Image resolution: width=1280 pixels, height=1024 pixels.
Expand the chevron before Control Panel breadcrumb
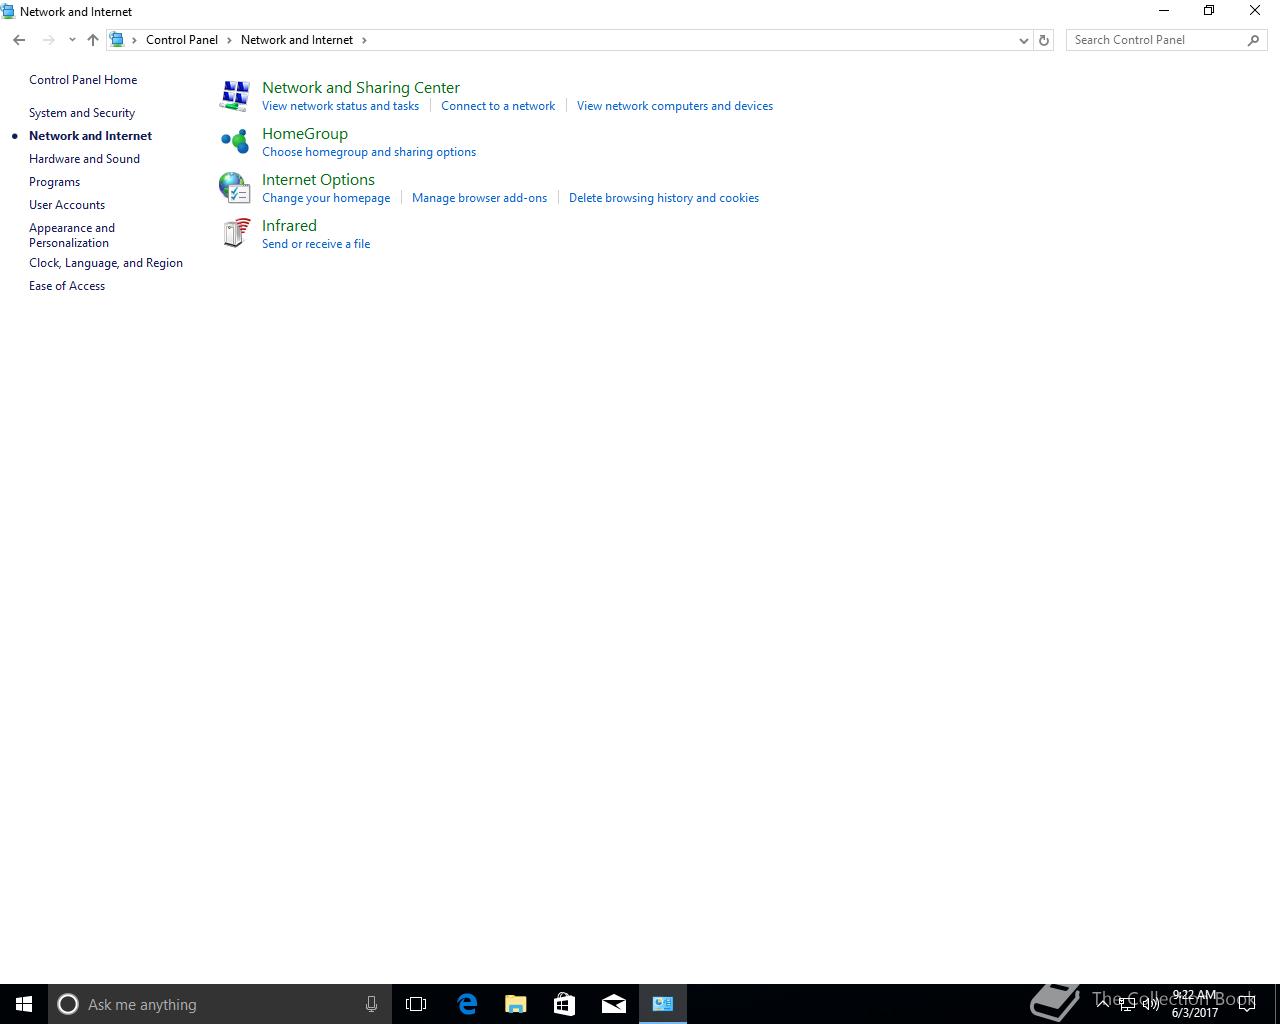pos(134,40)
